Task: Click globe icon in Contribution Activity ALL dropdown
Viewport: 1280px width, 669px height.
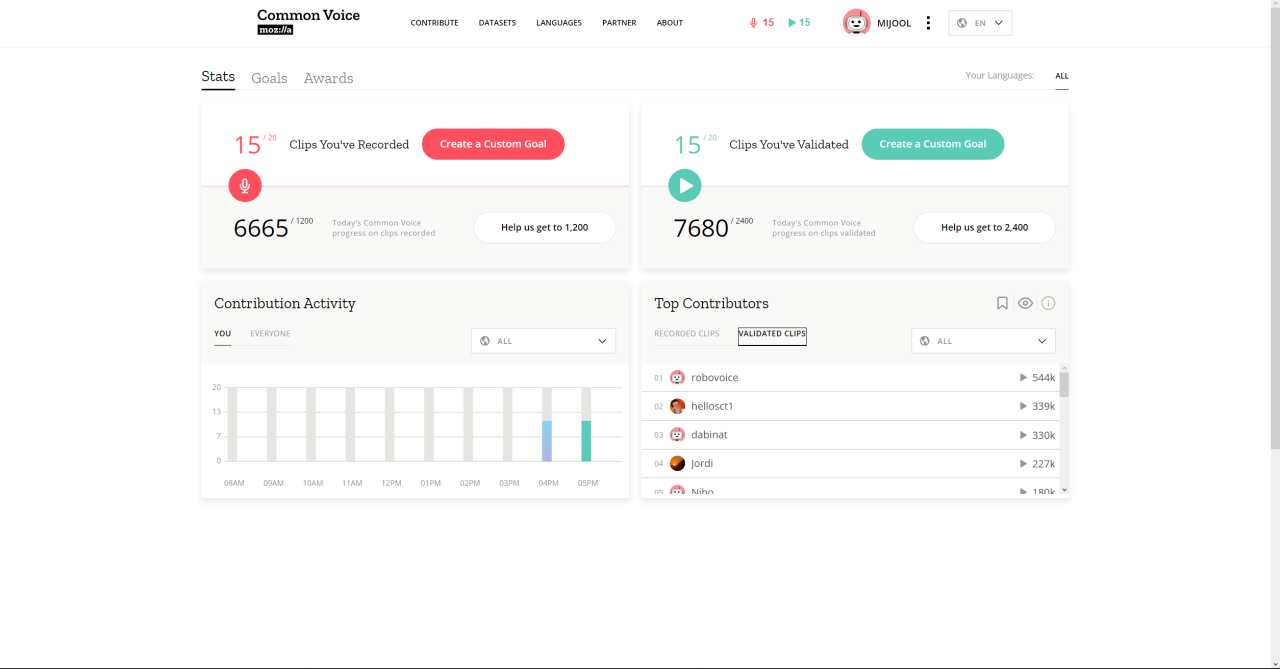Action: [x=485, y=341]
